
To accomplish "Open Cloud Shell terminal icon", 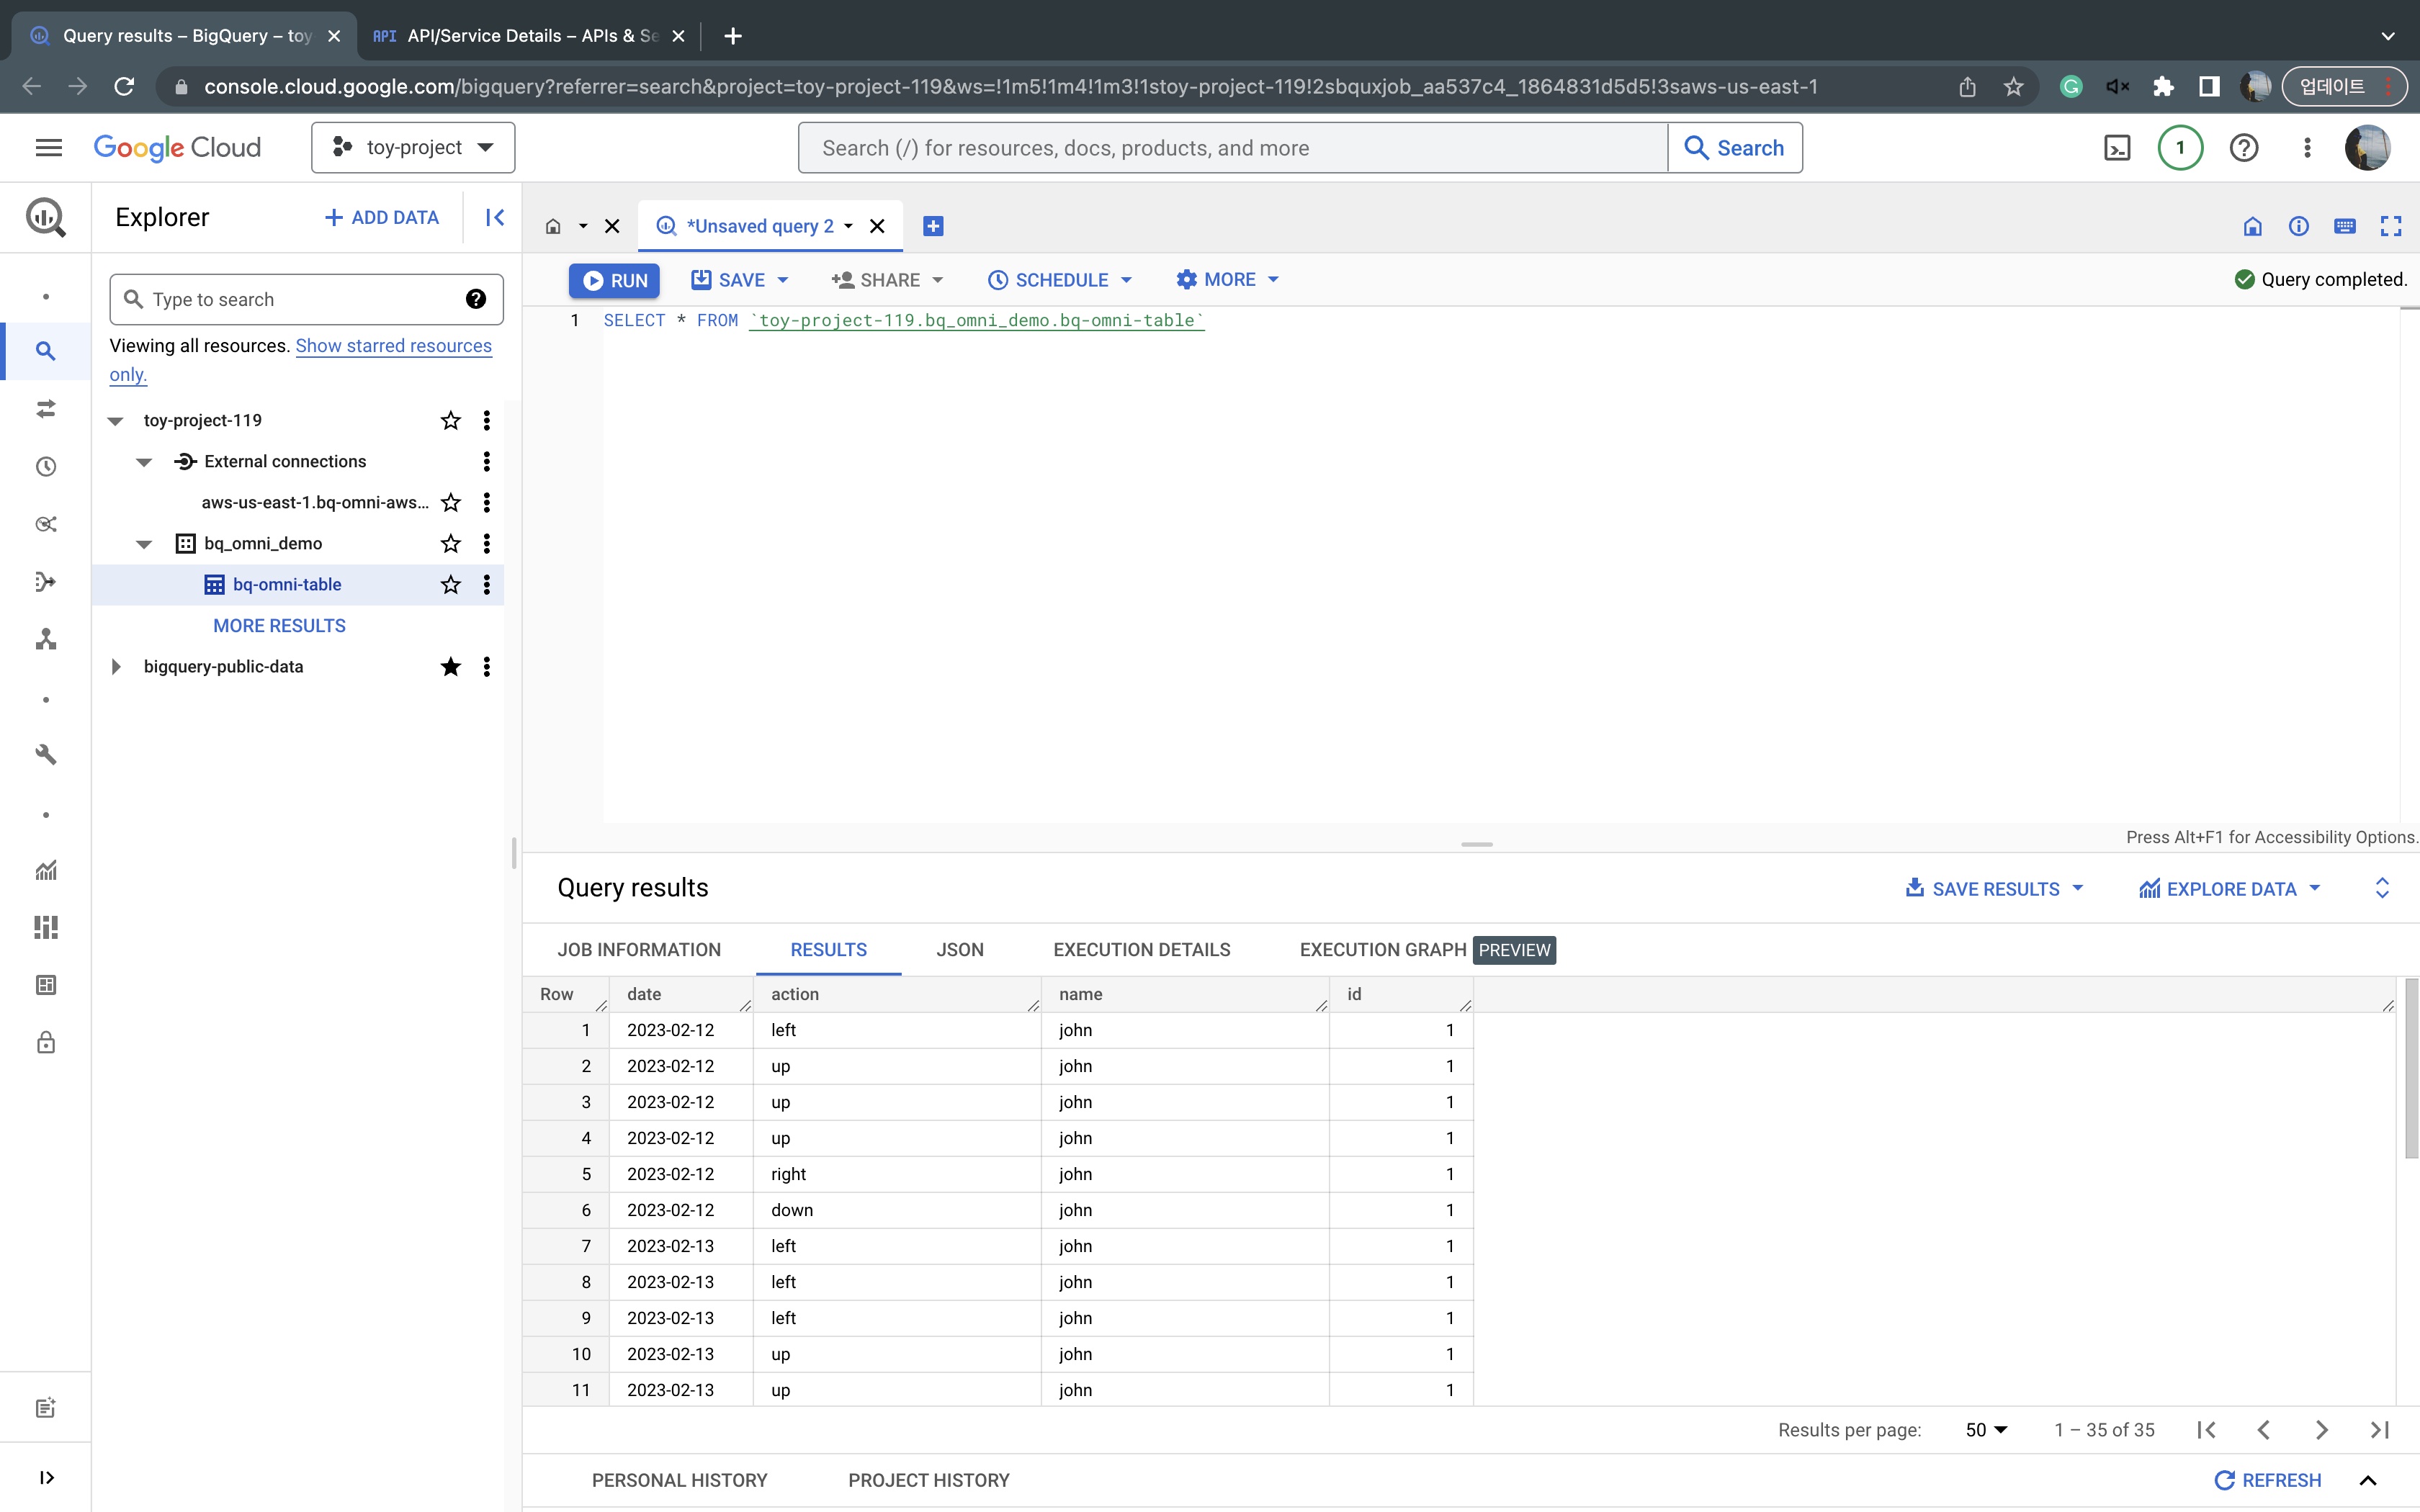I will 2117,148.
